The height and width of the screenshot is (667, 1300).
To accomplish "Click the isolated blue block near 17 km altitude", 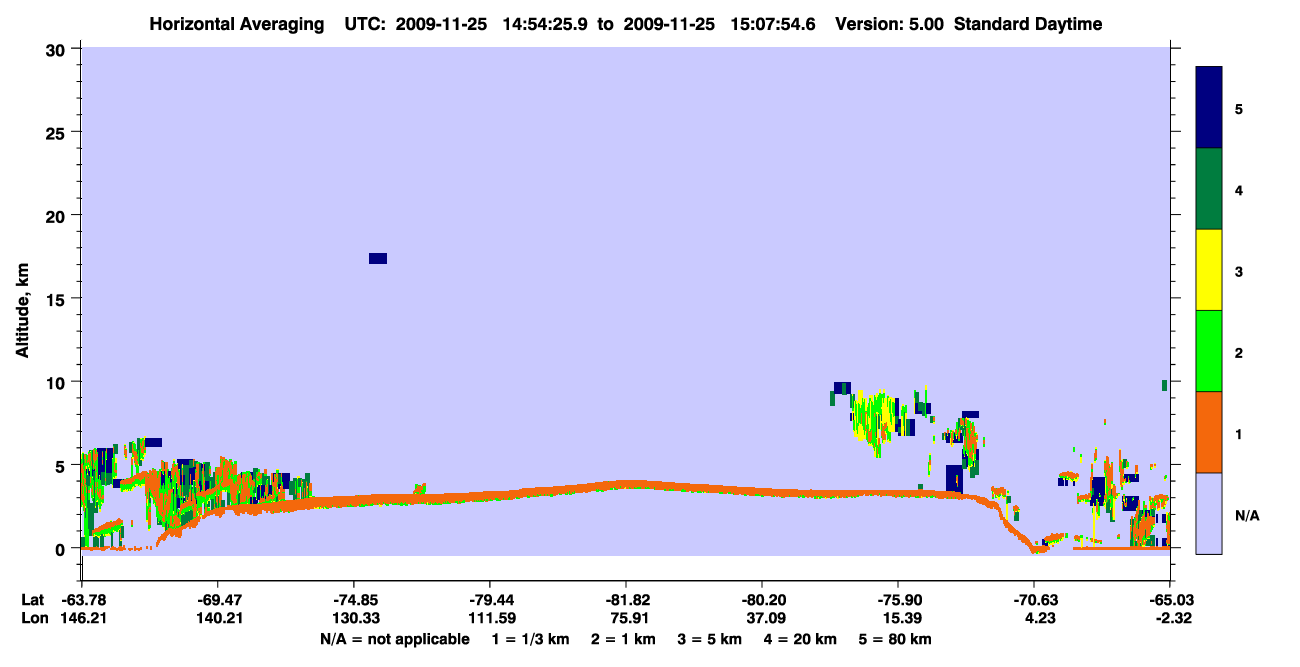I will (x=377, y=258).
